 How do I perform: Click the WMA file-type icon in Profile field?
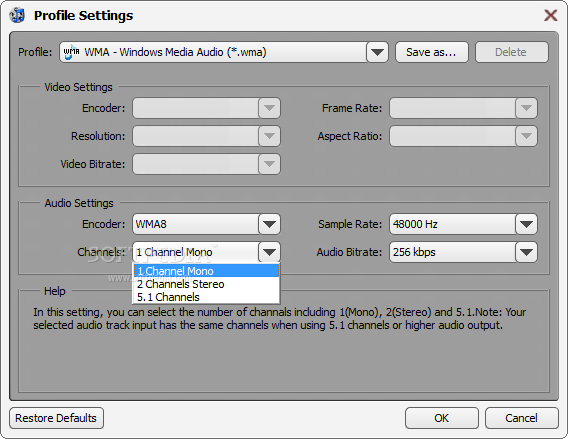pyautogui.click(x=71, y=52)
